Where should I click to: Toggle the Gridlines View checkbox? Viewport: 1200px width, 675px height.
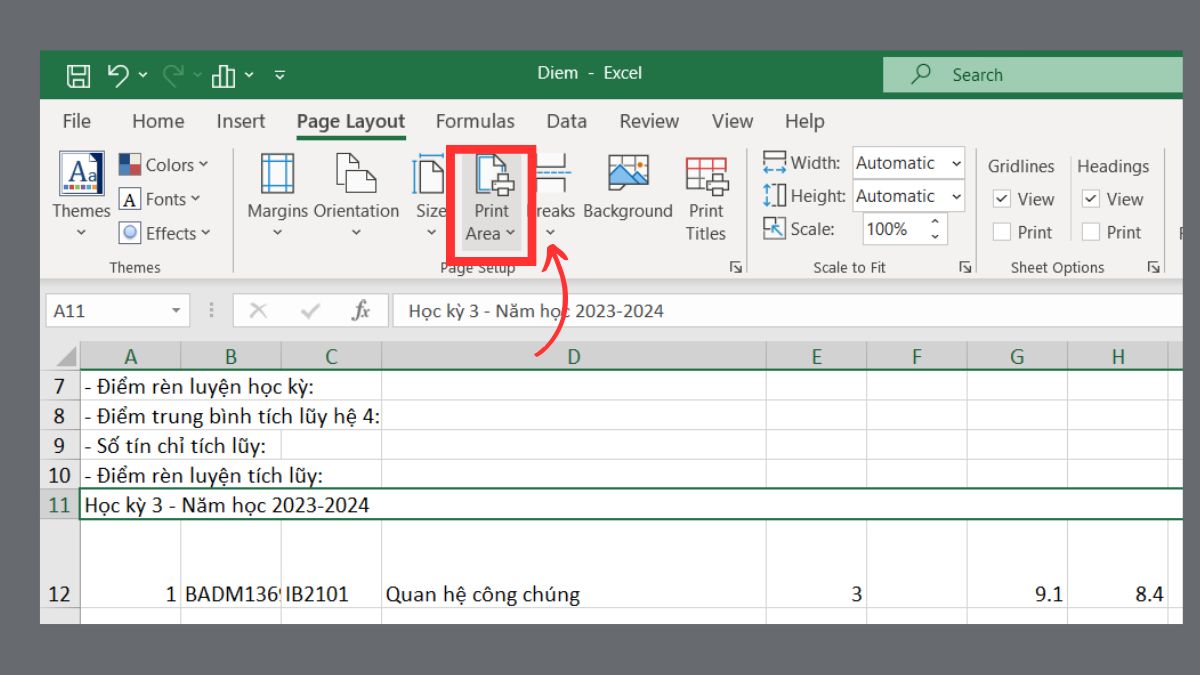pos(1001,199)
